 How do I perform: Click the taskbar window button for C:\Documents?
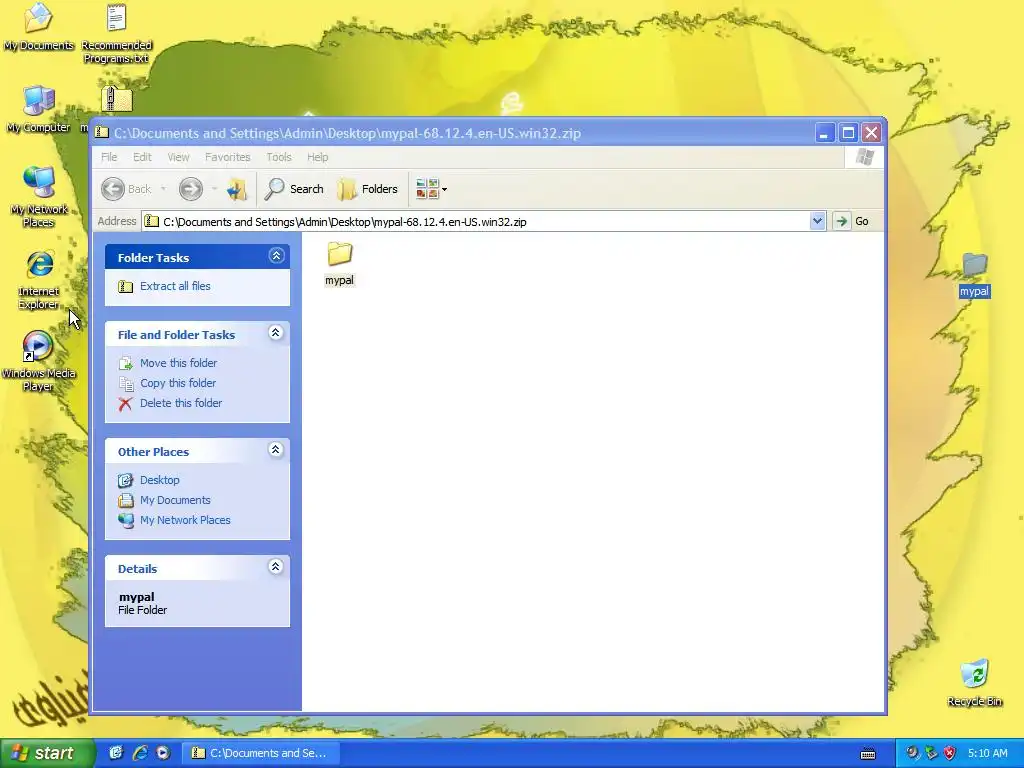(x=259, y=753)
